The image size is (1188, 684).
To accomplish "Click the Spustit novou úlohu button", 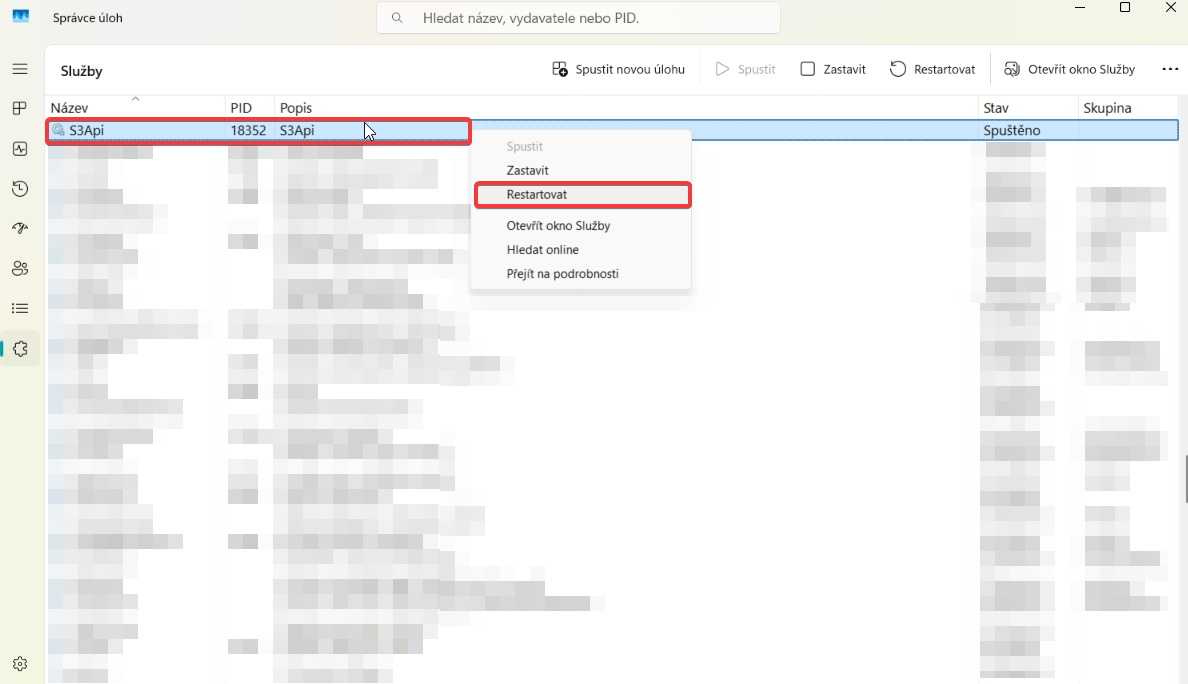I will pos(619,69).
